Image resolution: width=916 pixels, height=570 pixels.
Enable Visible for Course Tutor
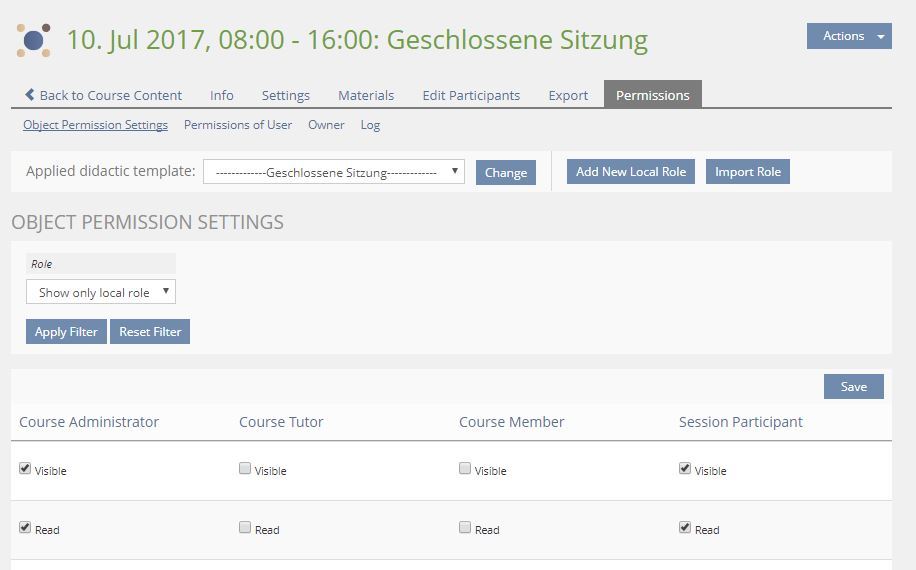coord(245,468)
